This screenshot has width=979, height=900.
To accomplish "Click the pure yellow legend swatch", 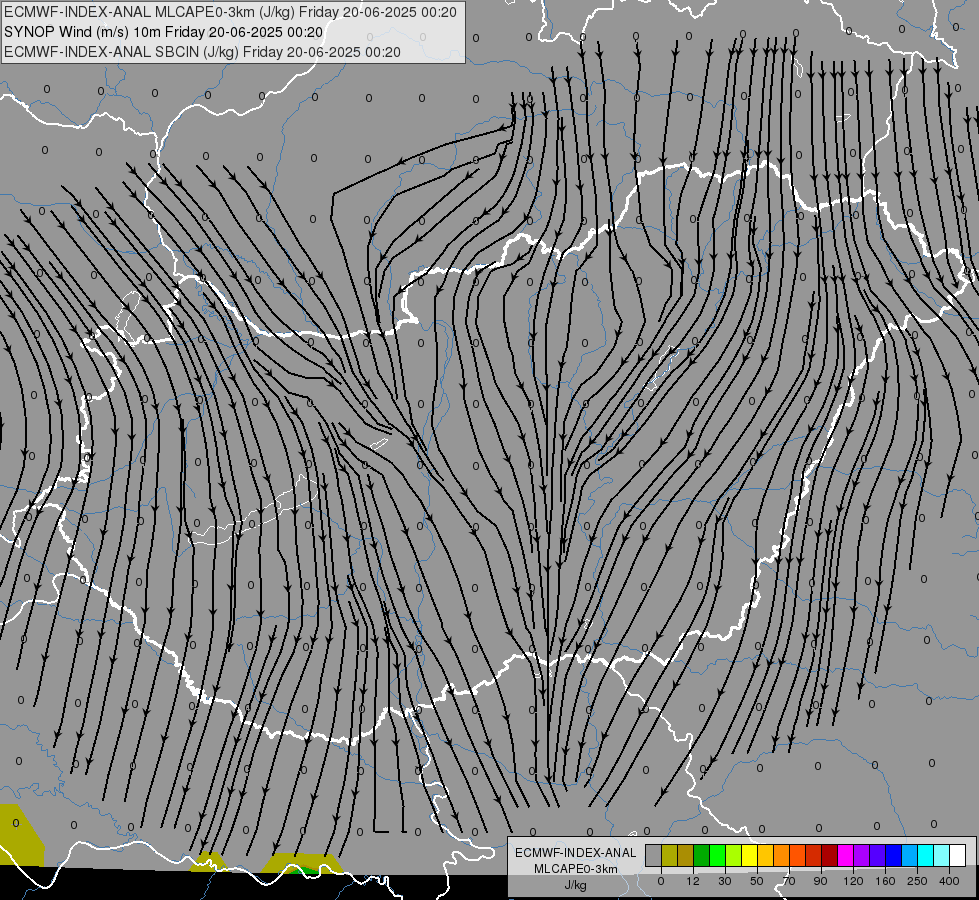I will [749, 855].
